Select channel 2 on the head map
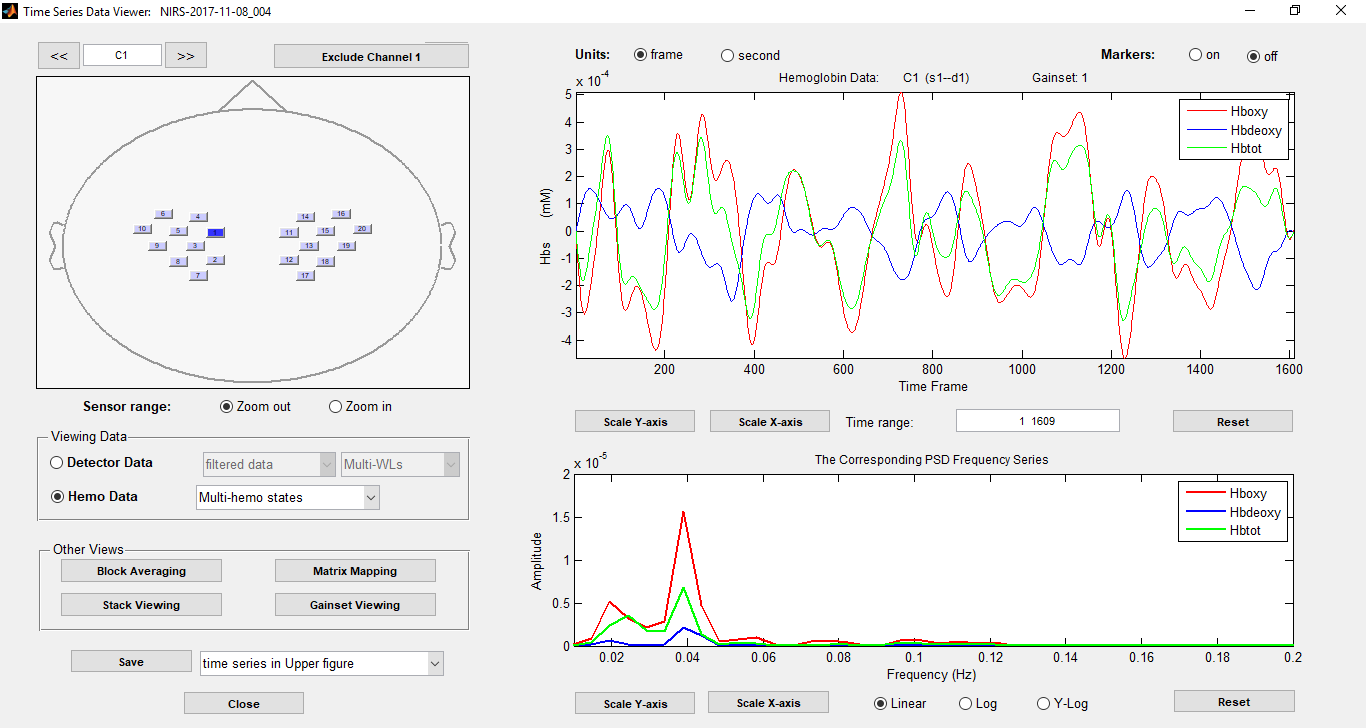Image resolution: width=1366 pixels, height=728 pixels. [x=215, y=259]
